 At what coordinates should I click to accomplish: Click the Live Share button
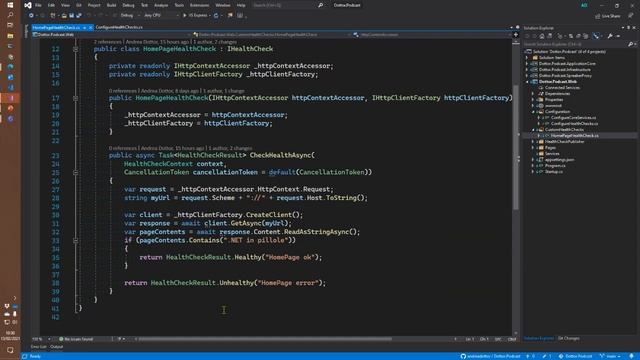coord(608,16)
